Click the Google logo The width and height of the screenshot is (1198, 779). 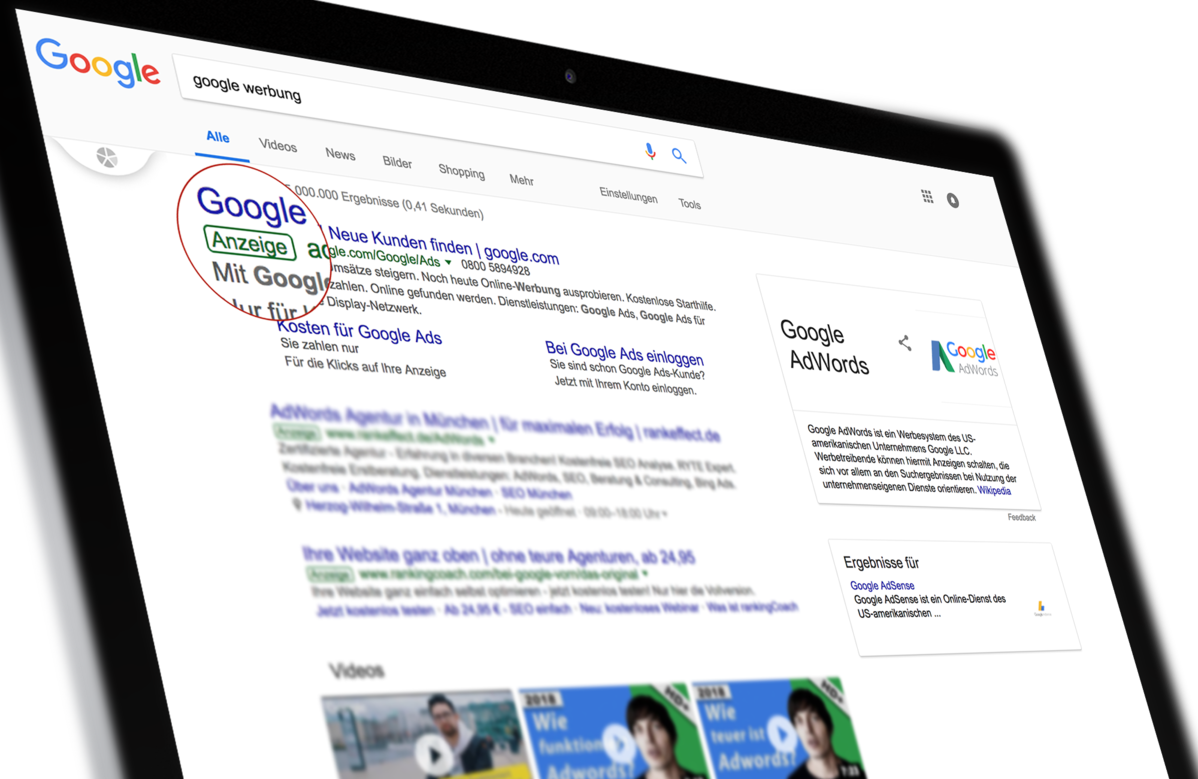point(98,63)
